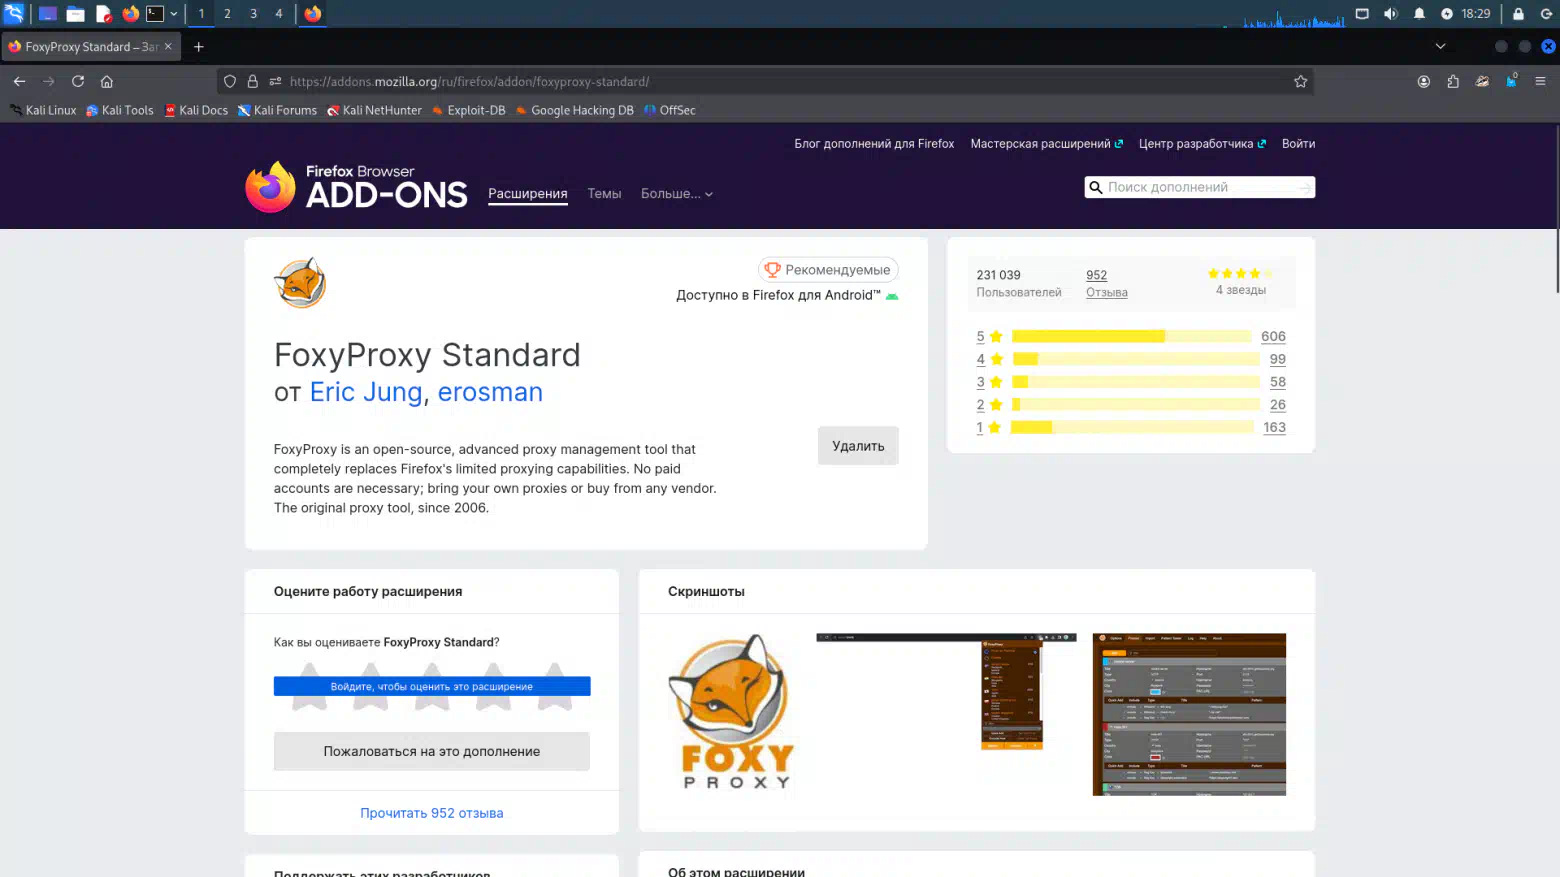1560x877 pixels.
Task: Open the extensions puzzle icon
Action: click(x=1453, y=81)
